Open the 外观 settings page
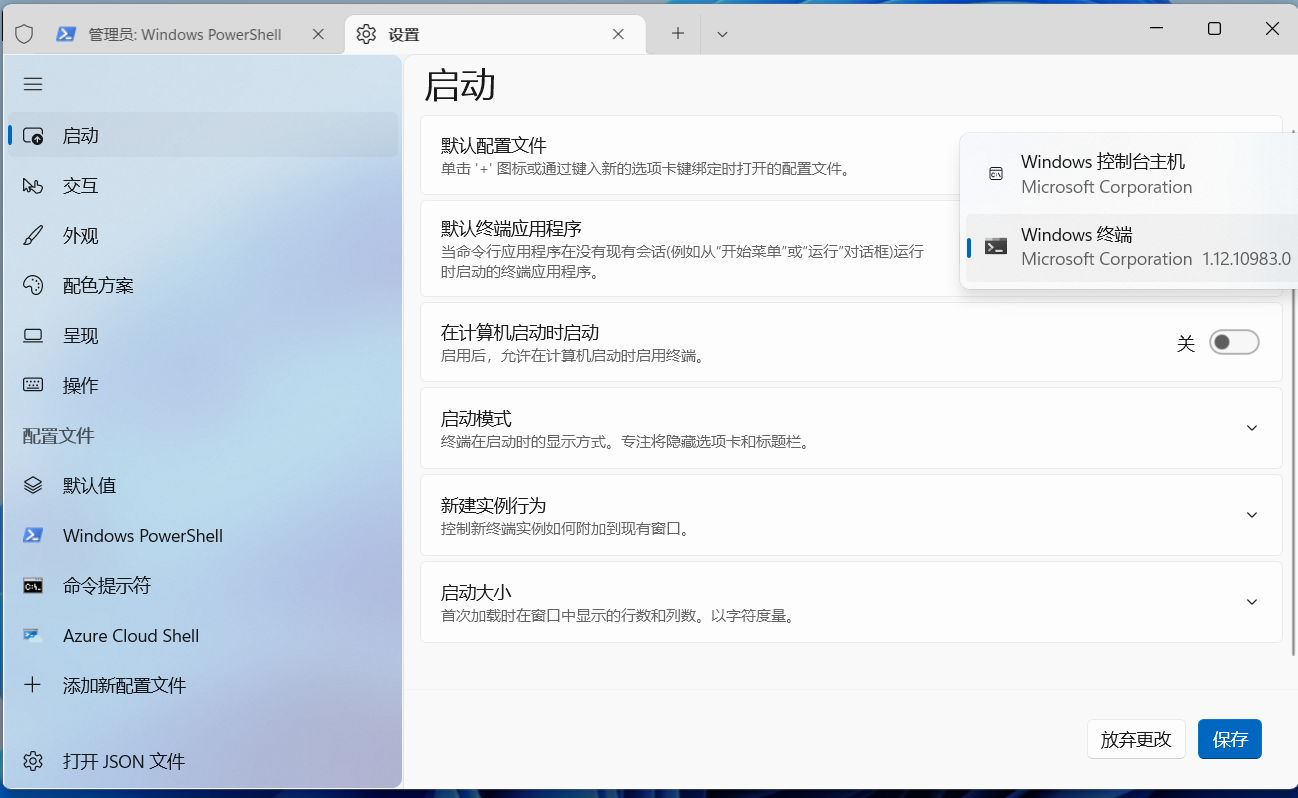Image resolution: width=1298 pixels, height=798 pixels. (x=203, y=236)
